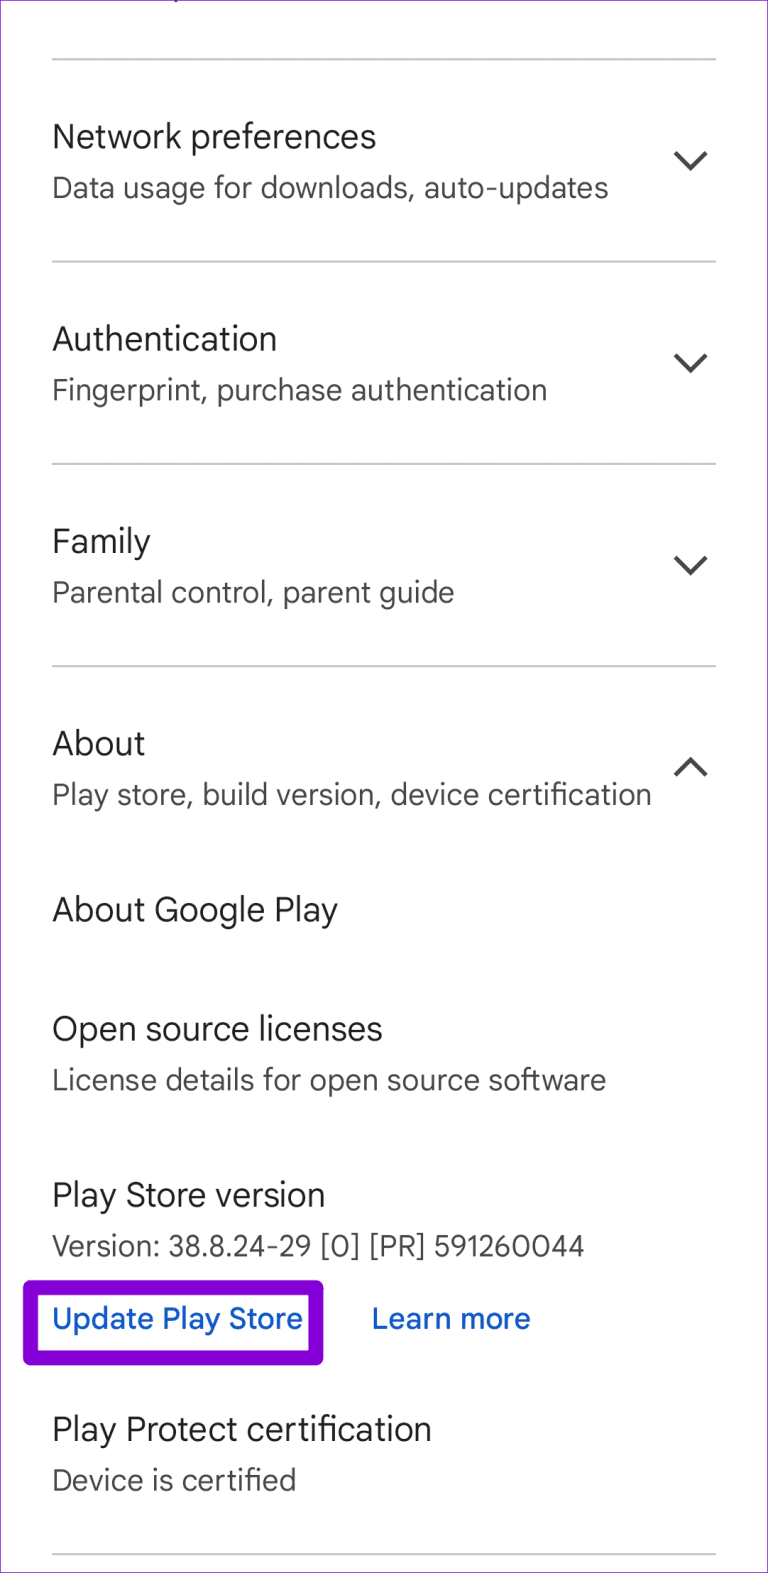Image resolution: width=768 pixels, height=1573 pixels.
Task: View Open source licenses
Action: coord(217,1029)
